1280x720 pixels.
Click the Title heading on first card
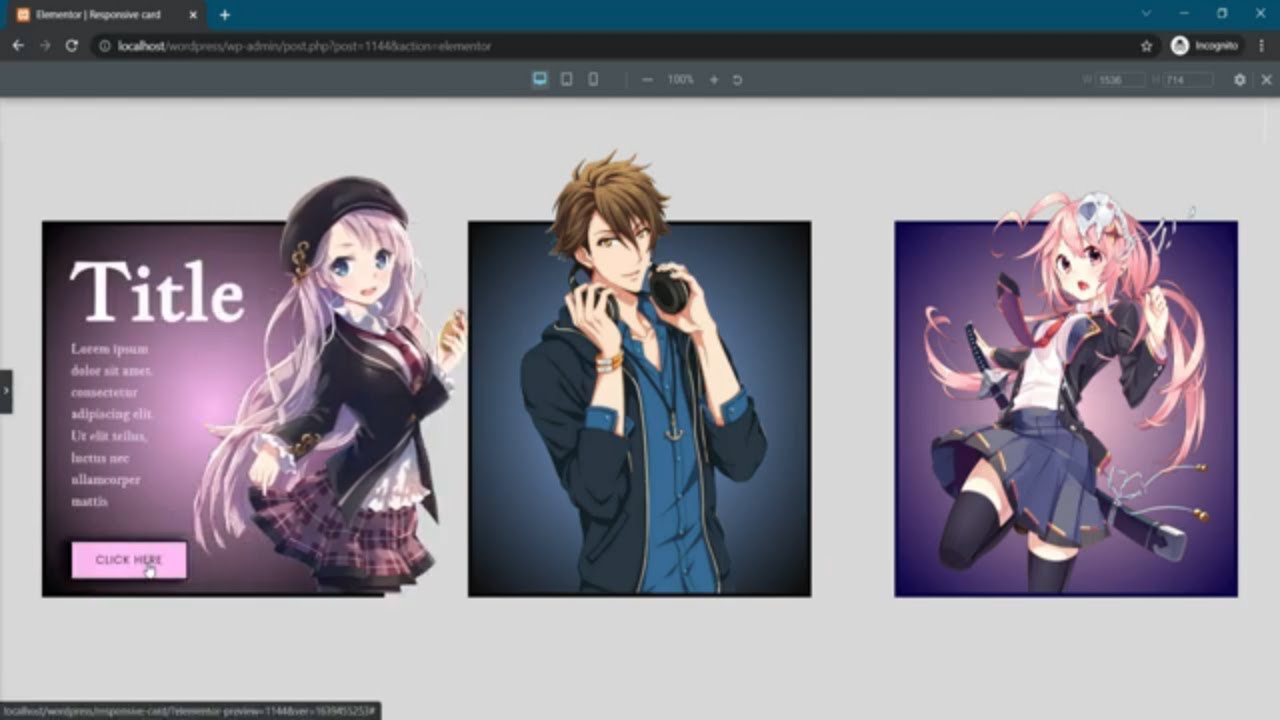click(157, 292)
